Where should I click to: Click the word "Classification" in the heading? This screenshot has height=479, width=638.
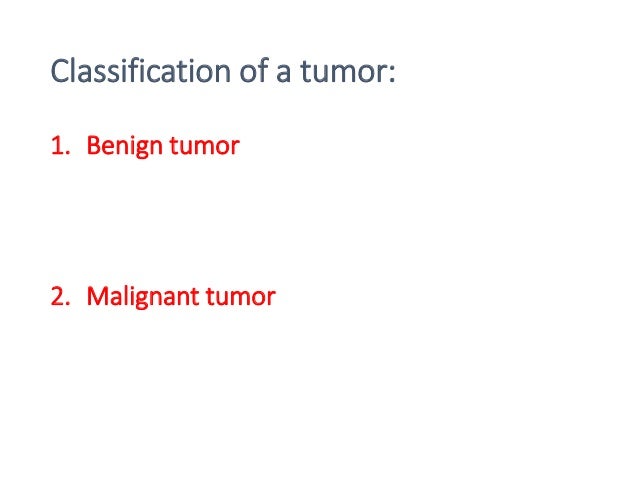pos(141,71)
